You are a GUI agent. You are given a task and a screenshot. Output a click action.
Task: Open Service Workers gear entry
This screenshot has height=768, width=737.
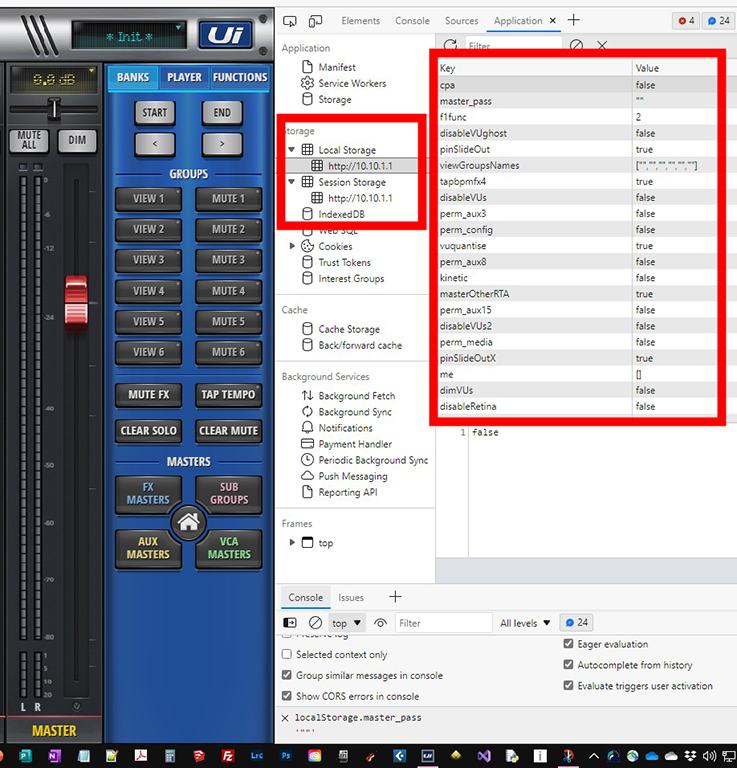(343, 83)
